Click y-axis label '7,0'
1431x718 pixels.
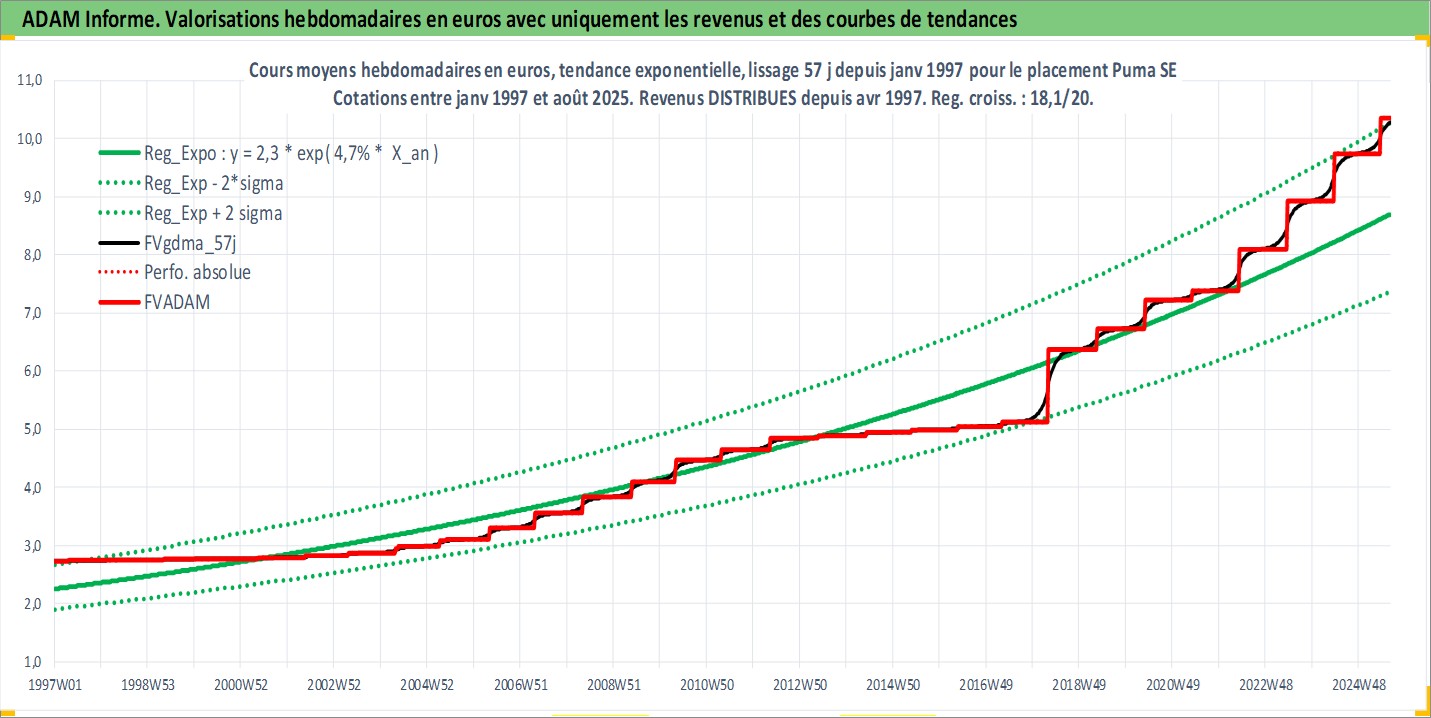[x=32, y=313]
